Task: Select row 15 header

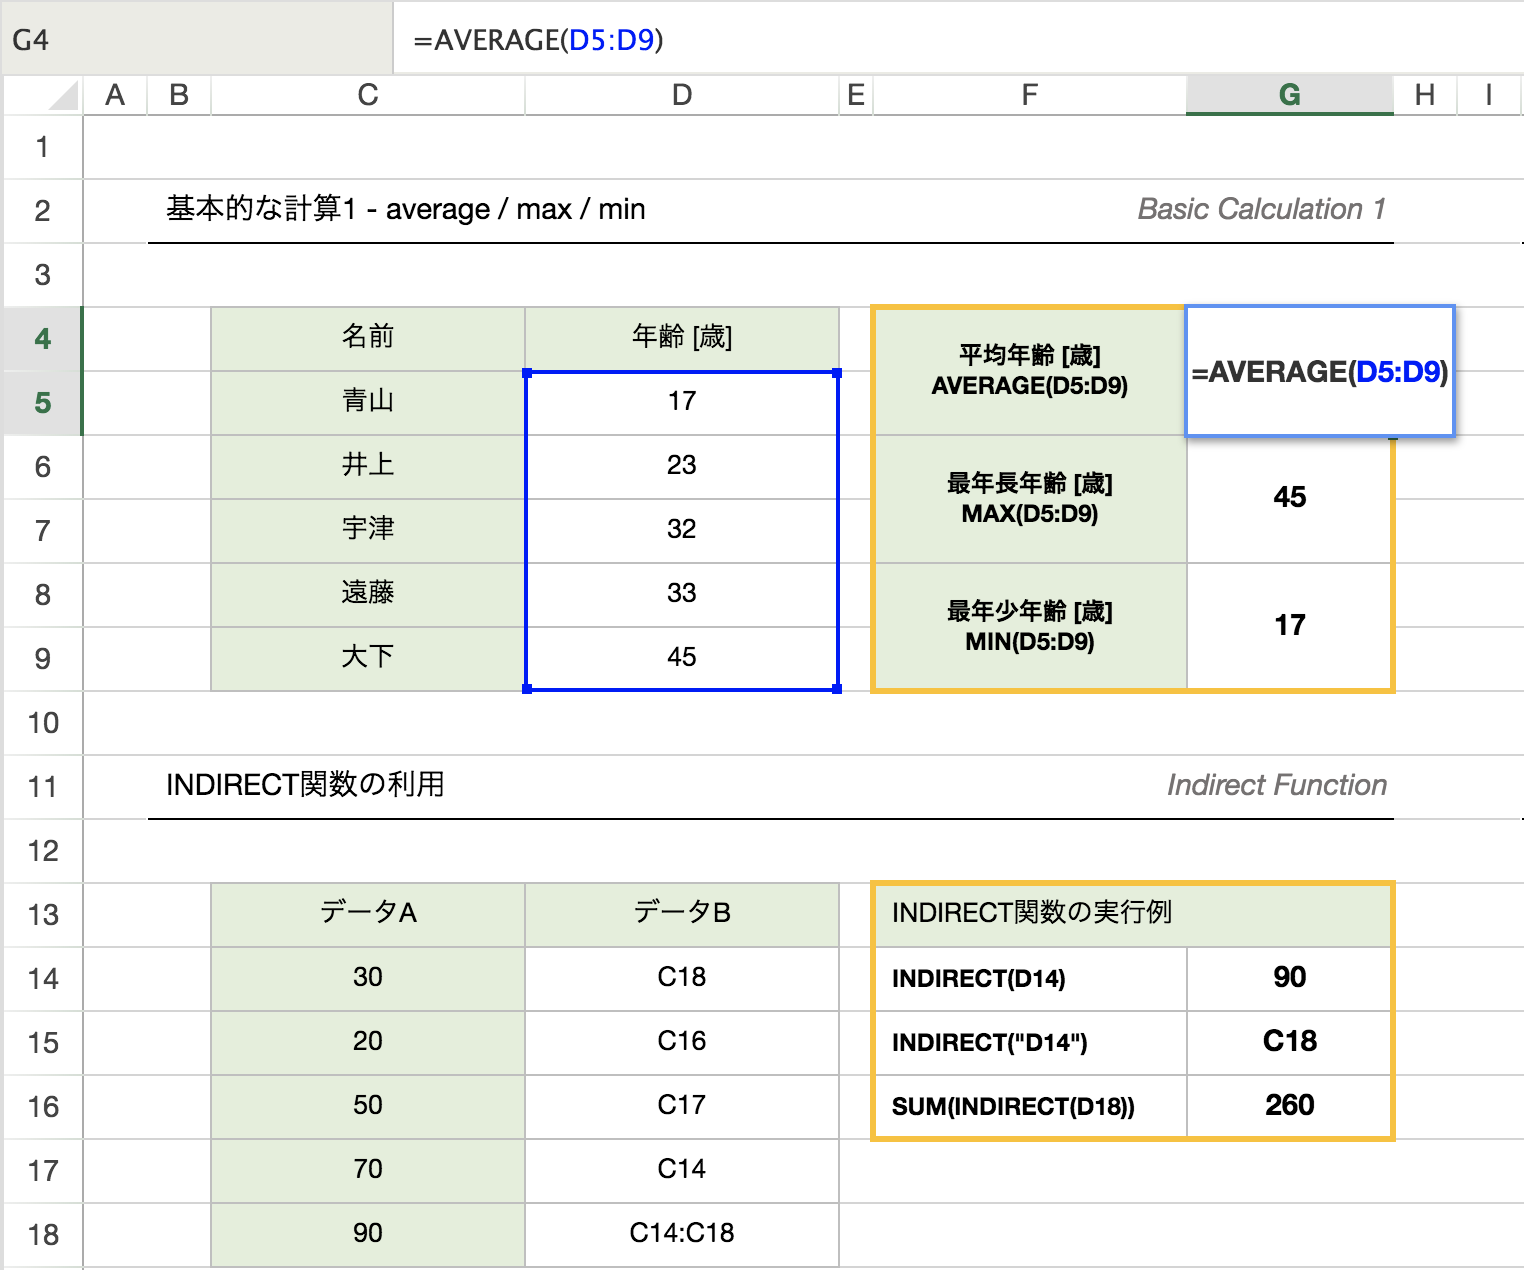Action: point(42,1043)
